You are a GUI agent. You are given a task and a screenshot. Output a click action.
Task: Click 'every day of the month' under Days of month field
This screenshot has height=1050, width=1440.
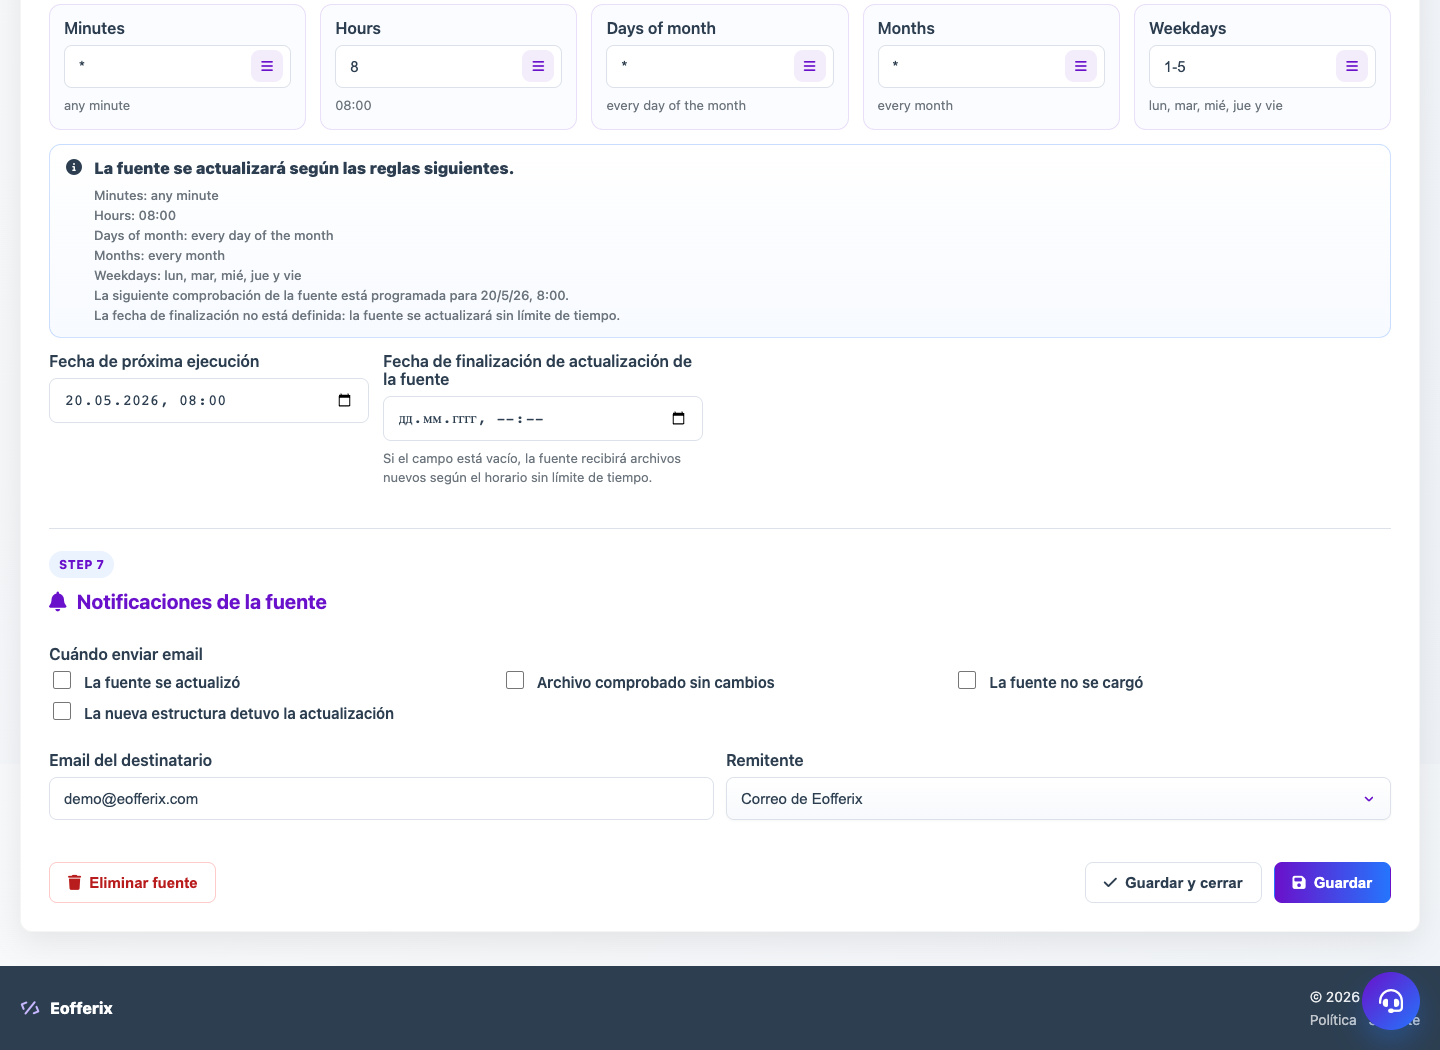tap(676, 105)
